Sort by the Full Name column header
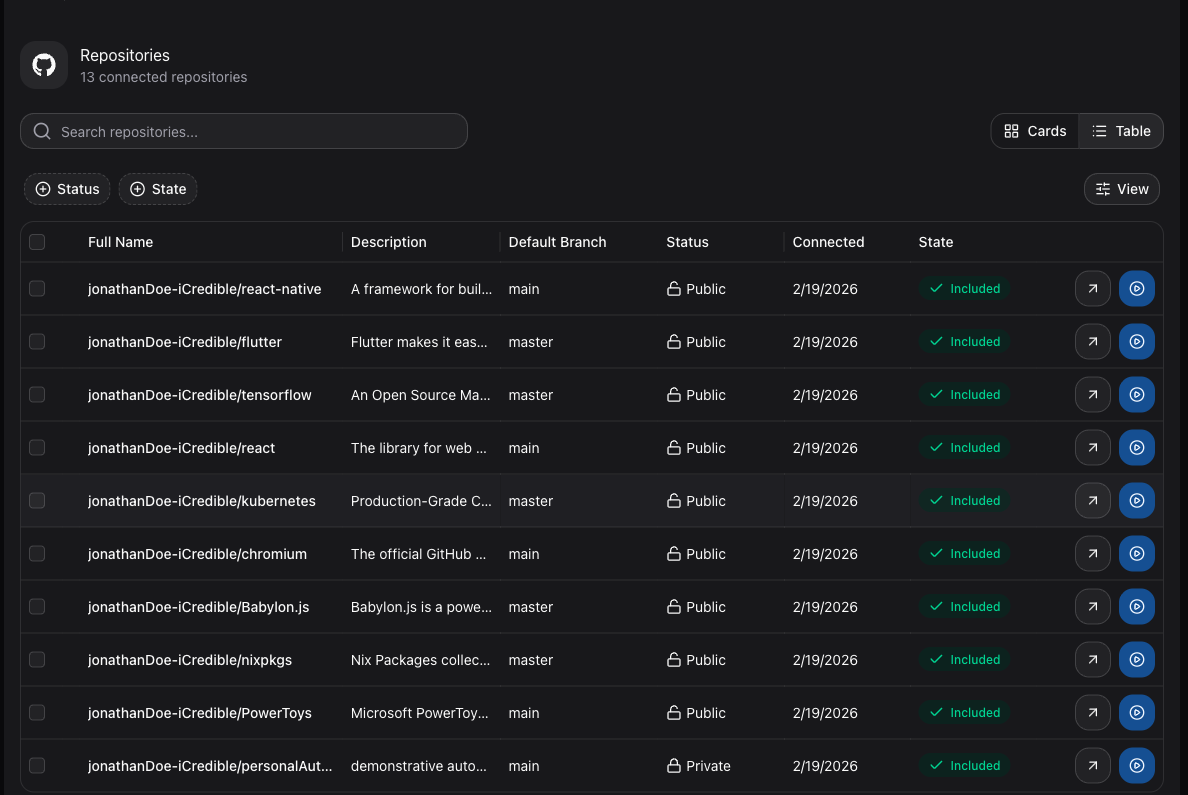Screen dimensions: 1188x795 pyautogui.click(x=120, y=242)
